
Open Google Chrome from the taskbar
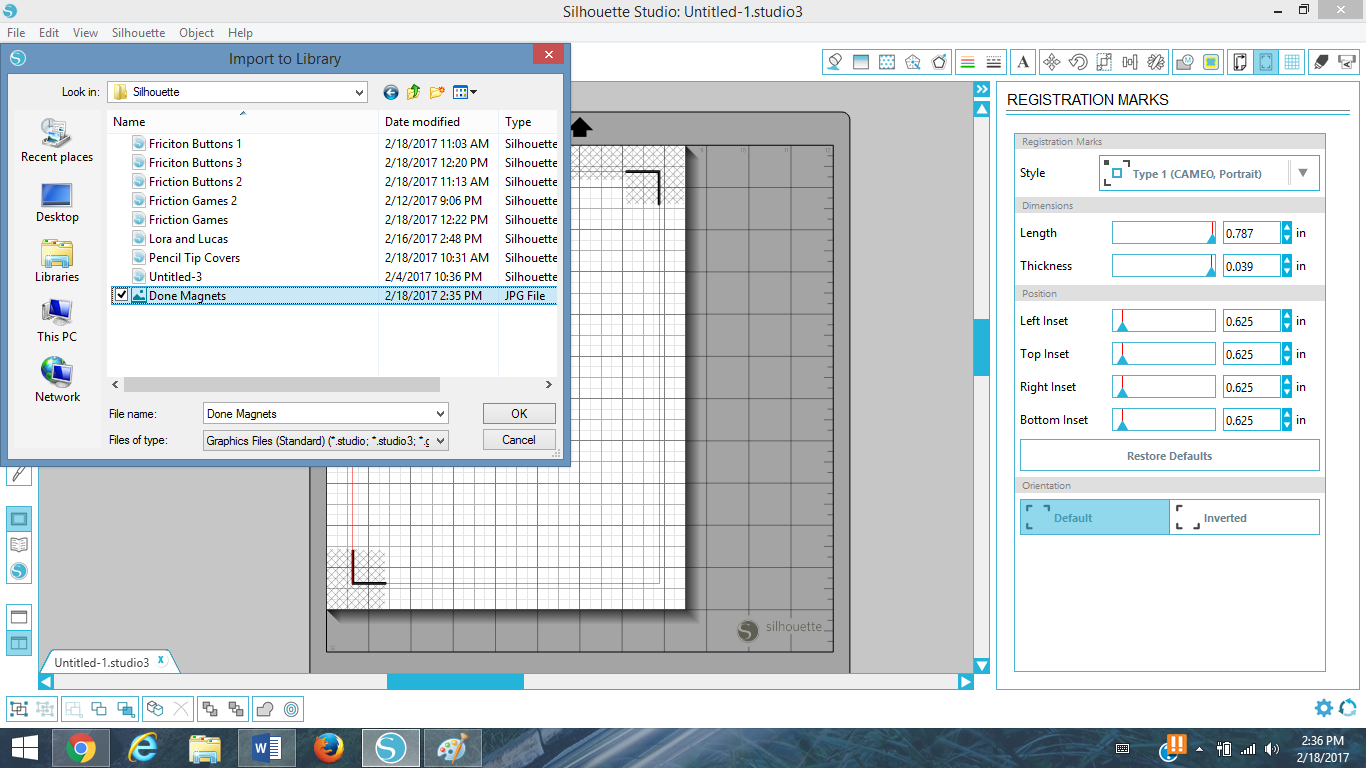pyautogui.click(x=81, y=748)
